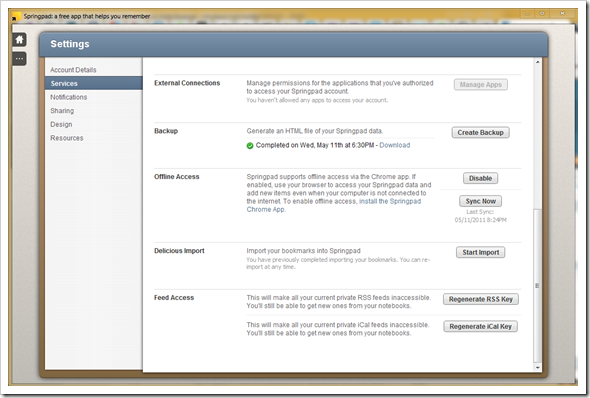The width and height of the screenshot is (590, 398).
Task: Open Notifications settings section
Action: (69, 97)
